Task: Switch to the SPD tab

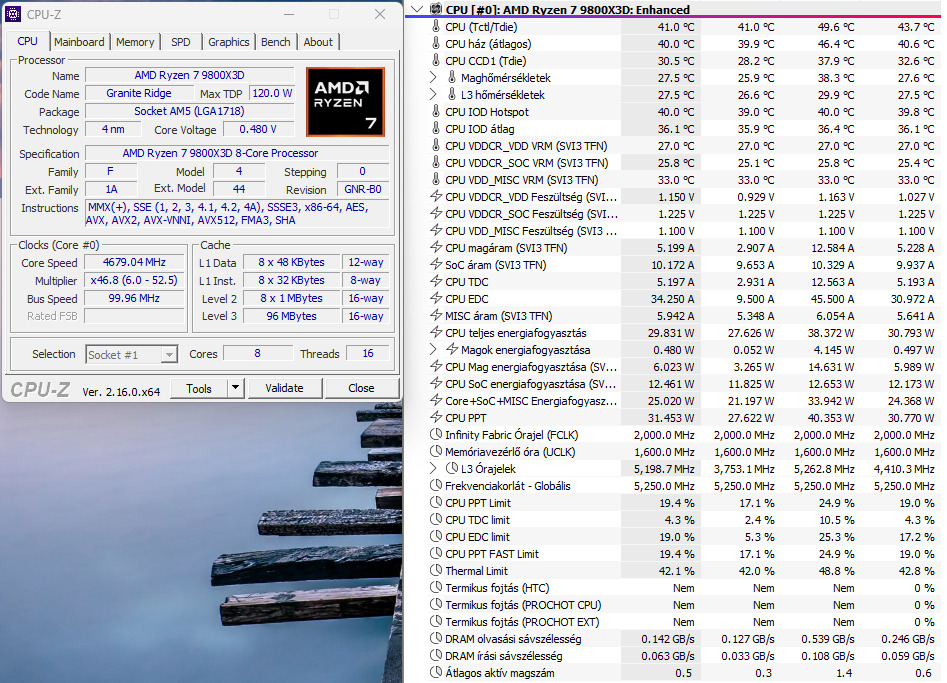Action: pyautogui.click(x=181, y=42)
